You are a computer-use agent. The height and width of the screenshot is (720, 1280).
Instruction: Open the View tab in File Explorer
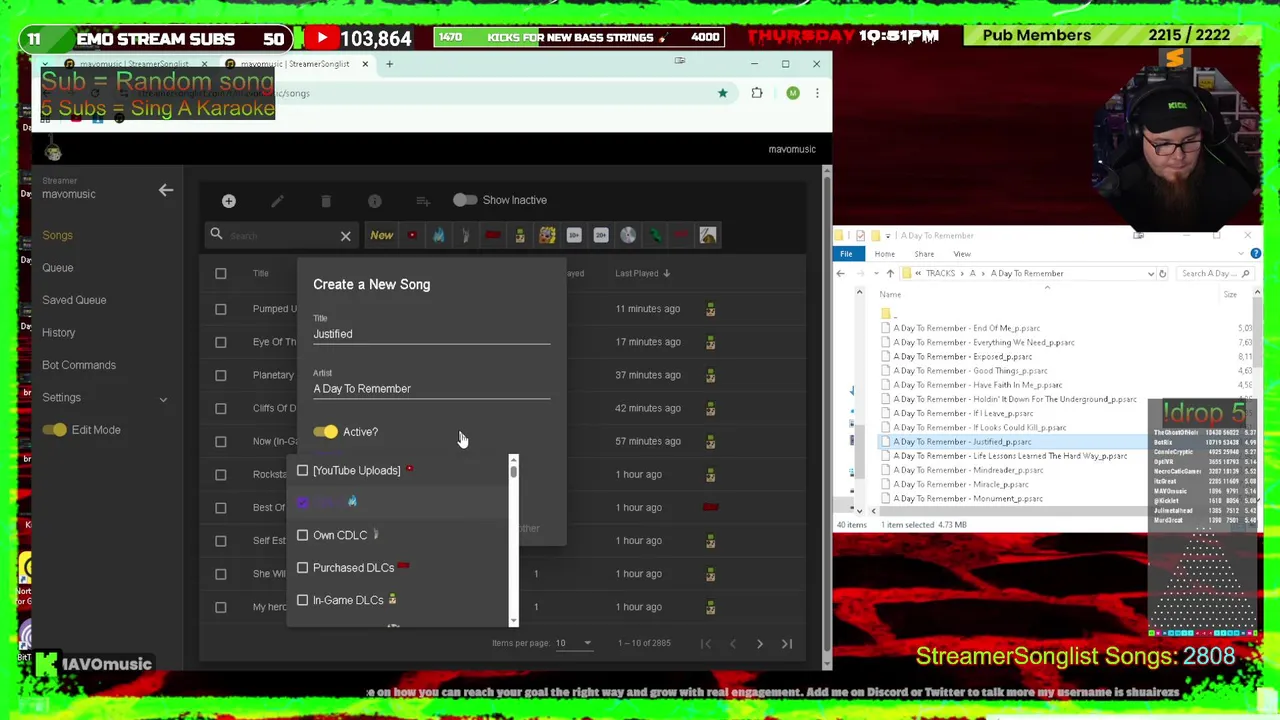962,254
